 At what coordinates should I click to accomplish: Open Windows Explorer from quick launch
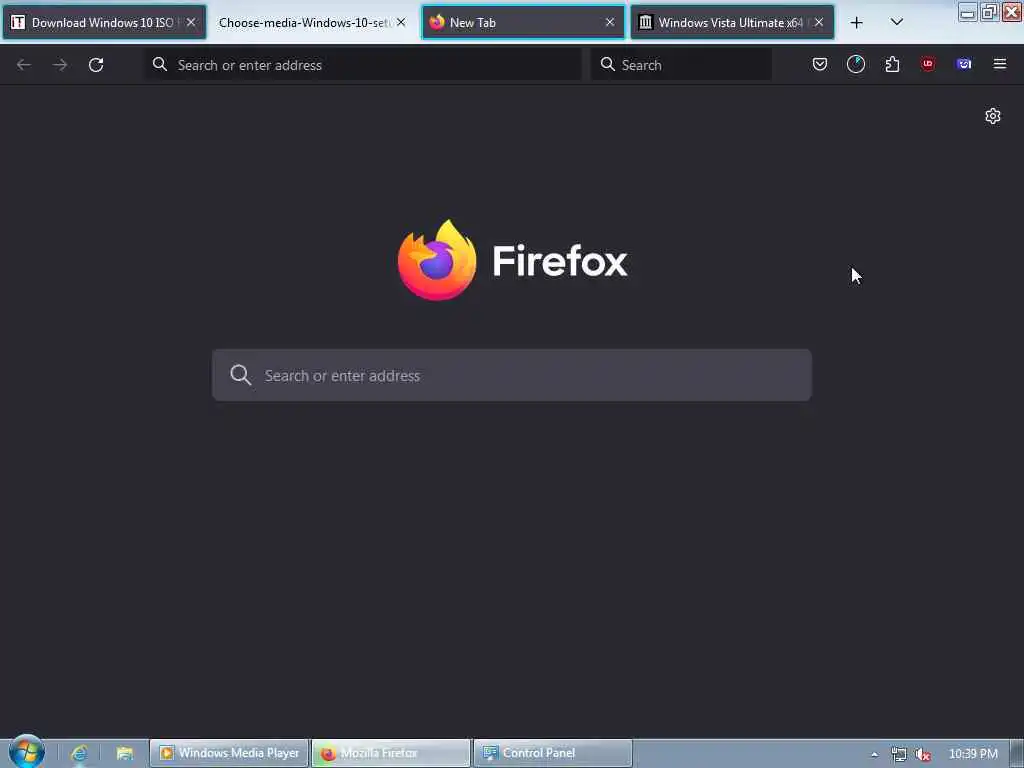pos(124,753)
